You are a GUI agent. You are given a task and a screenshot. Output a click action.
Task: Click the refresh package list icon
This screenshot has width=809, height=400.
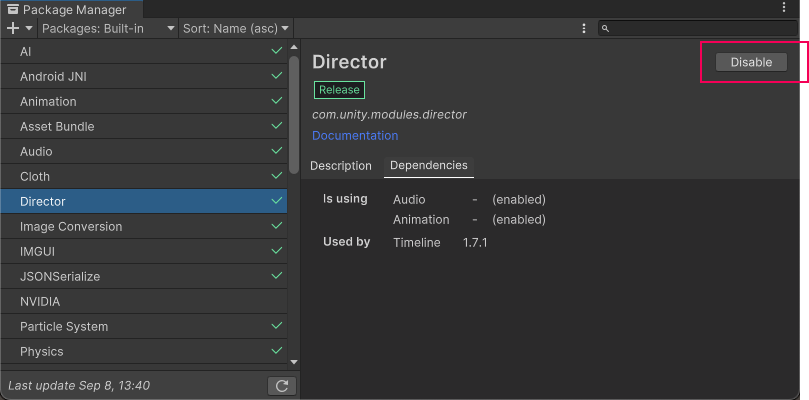282,386
